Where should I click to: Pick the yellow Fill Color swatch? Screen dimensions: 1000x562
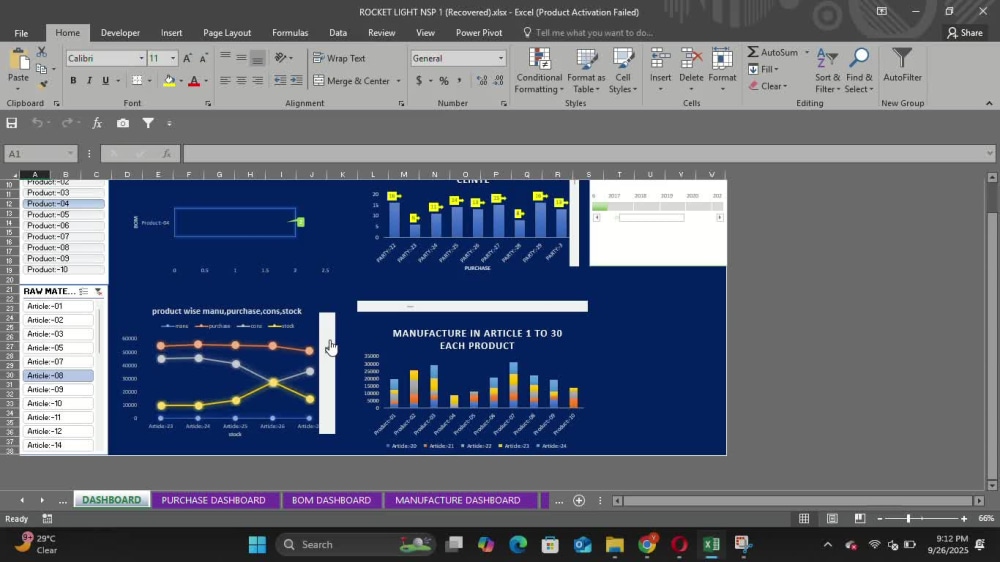pos(169,81)
